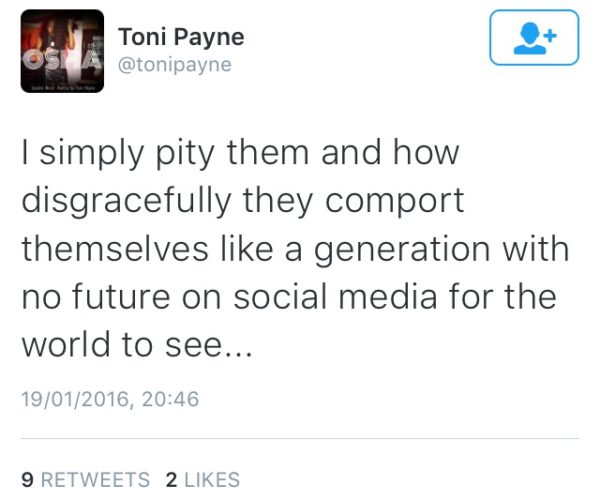Click the word 'disgracefully' in the tweet

[127, 202]
